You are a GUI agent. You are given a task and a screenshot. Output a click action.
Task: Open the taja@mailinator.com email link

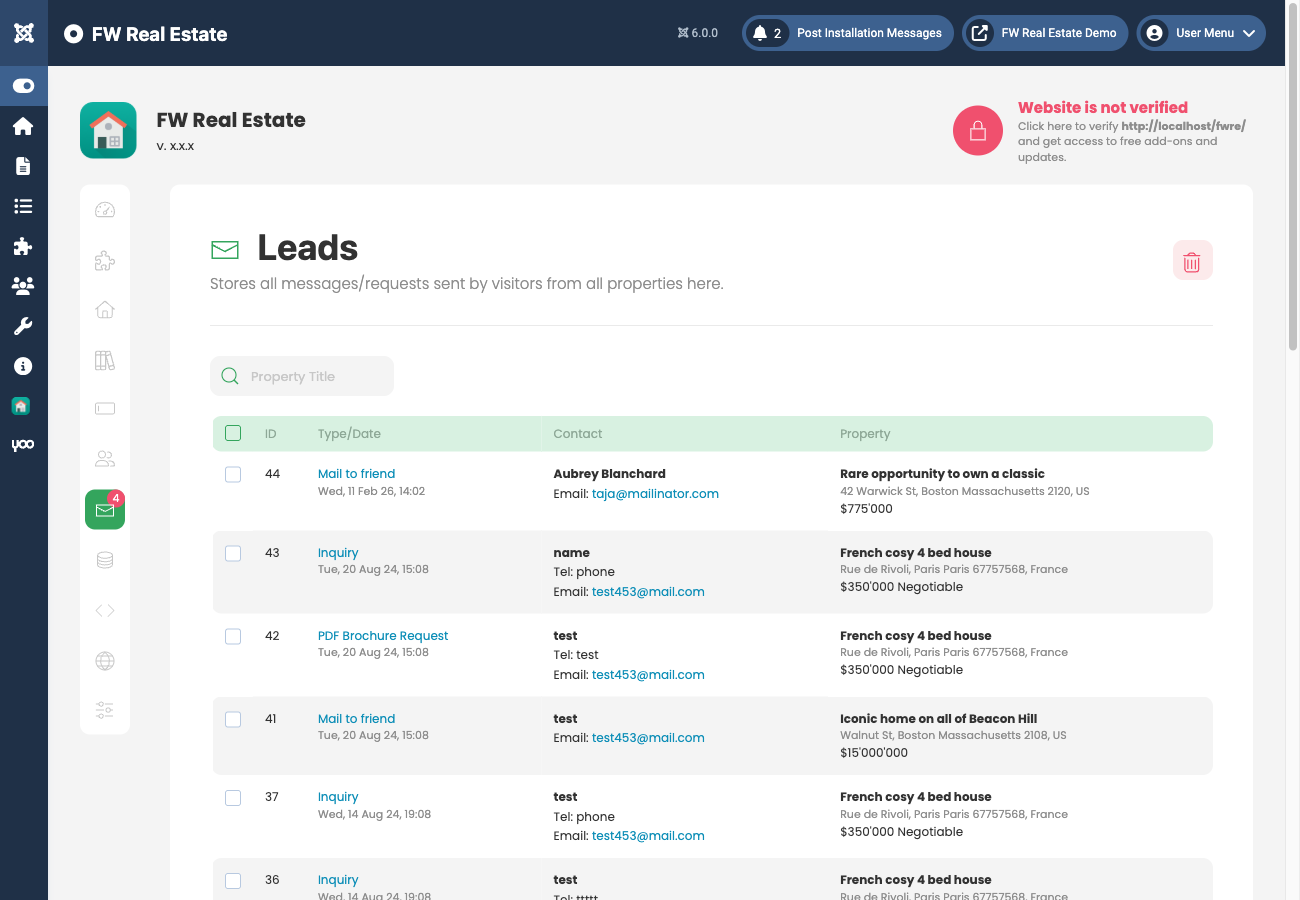click(655, 493)
